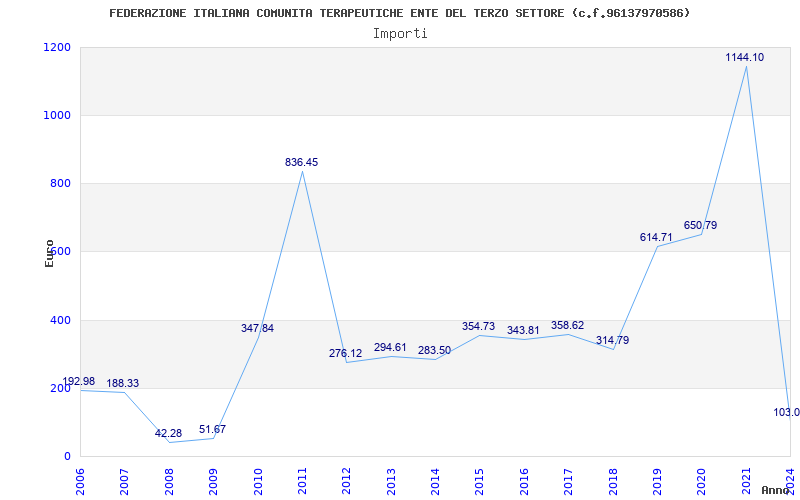800x500 pixels.
Task: Select the 2016 x-axis tick label
Action: click(x=524, y=481)
